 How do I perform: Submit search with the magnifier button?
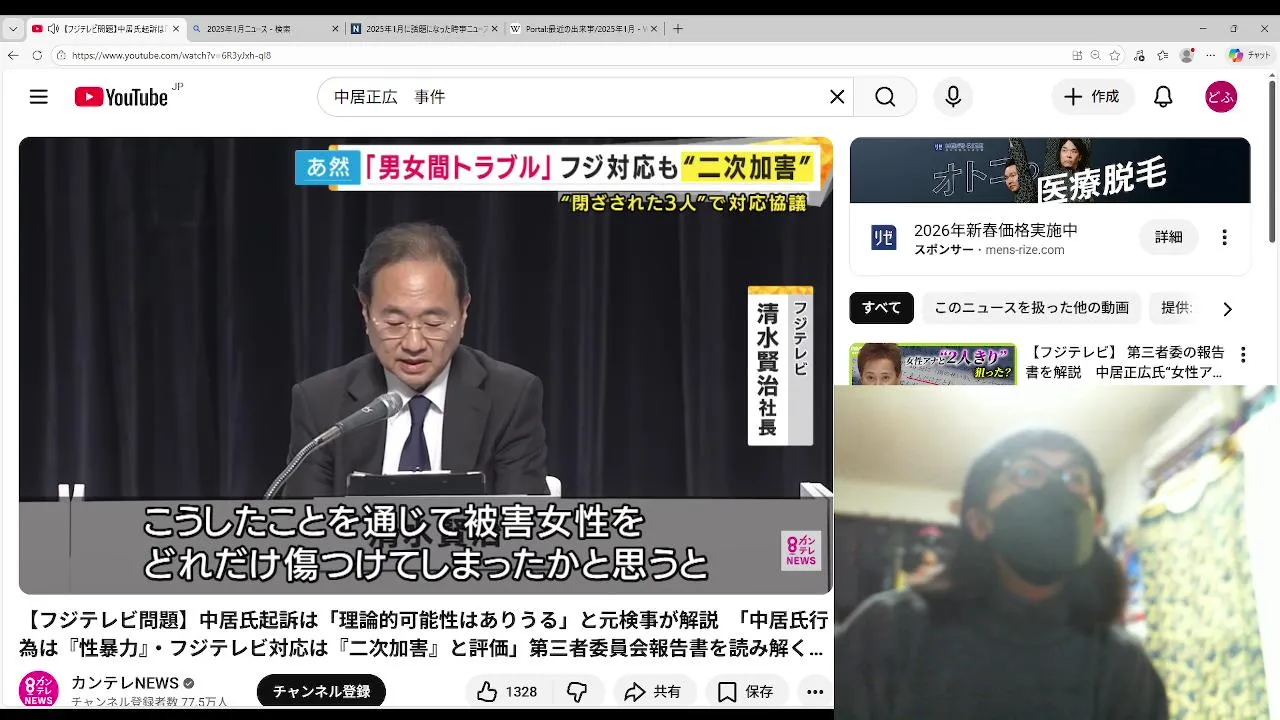click(885, 97)
